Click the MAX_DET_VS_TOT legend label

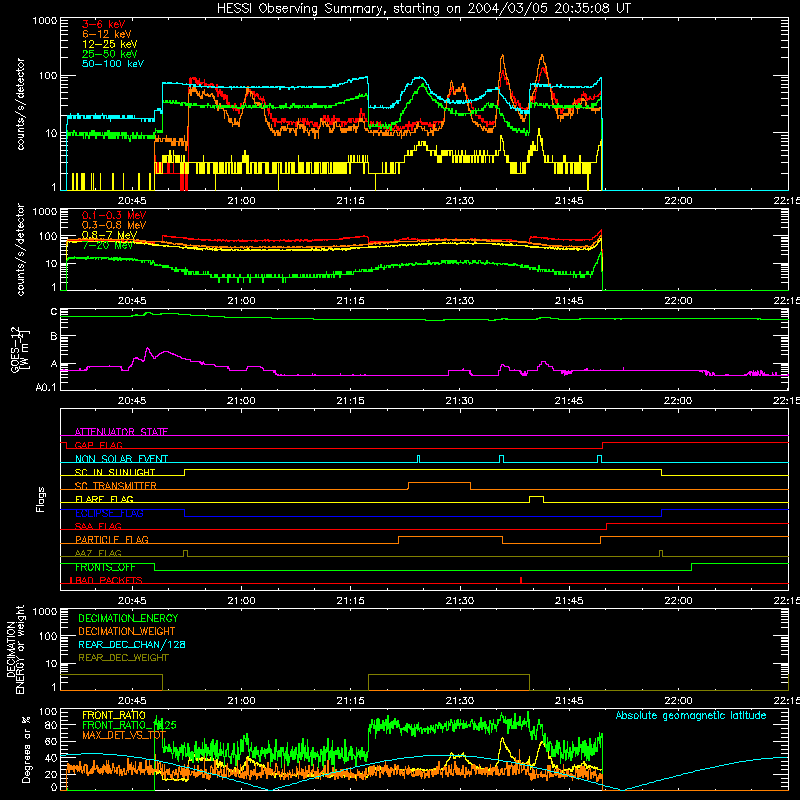[x=124, y=735]
